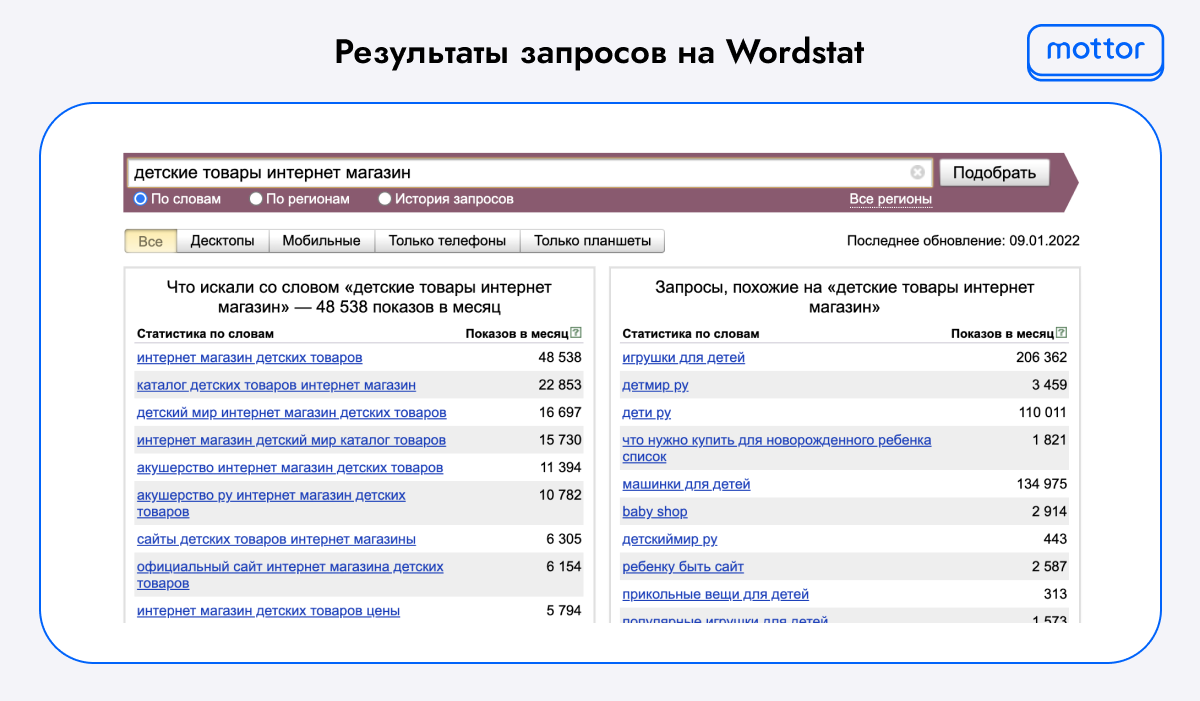Click the value '16 697'

(560, 413)
